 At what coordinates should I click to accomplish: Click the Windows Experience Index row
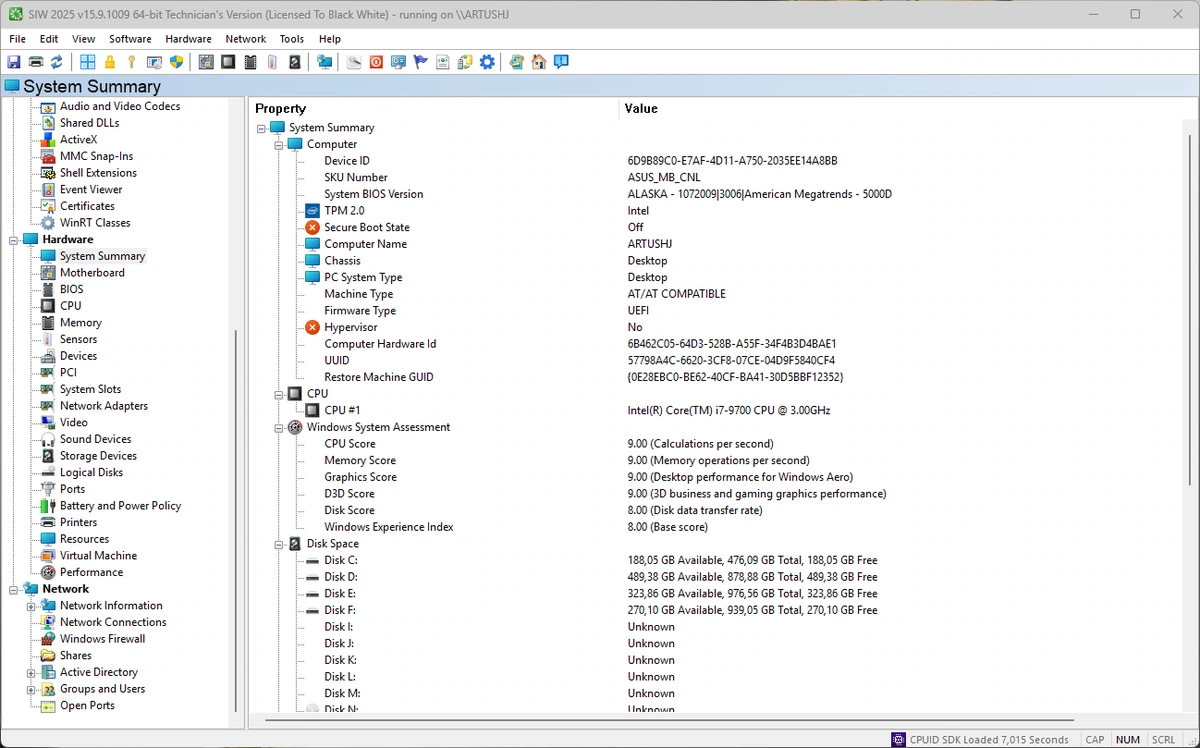[389, 528]
